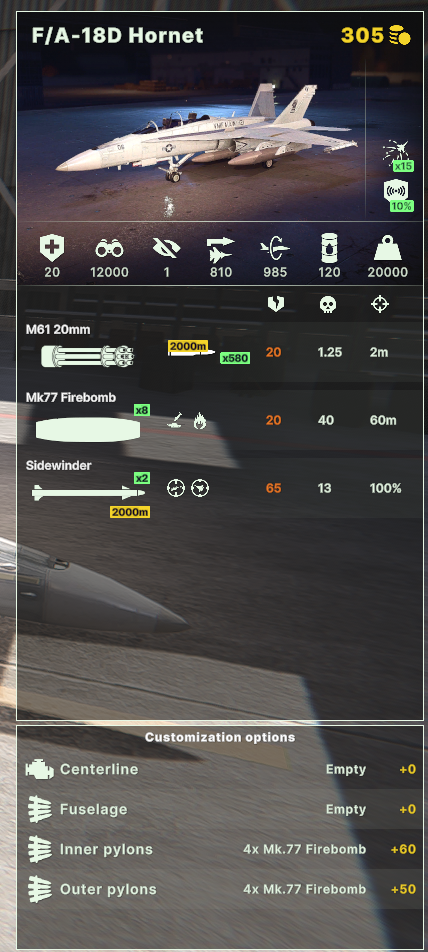Click the armor penetration column header icon

pos(276,305)
